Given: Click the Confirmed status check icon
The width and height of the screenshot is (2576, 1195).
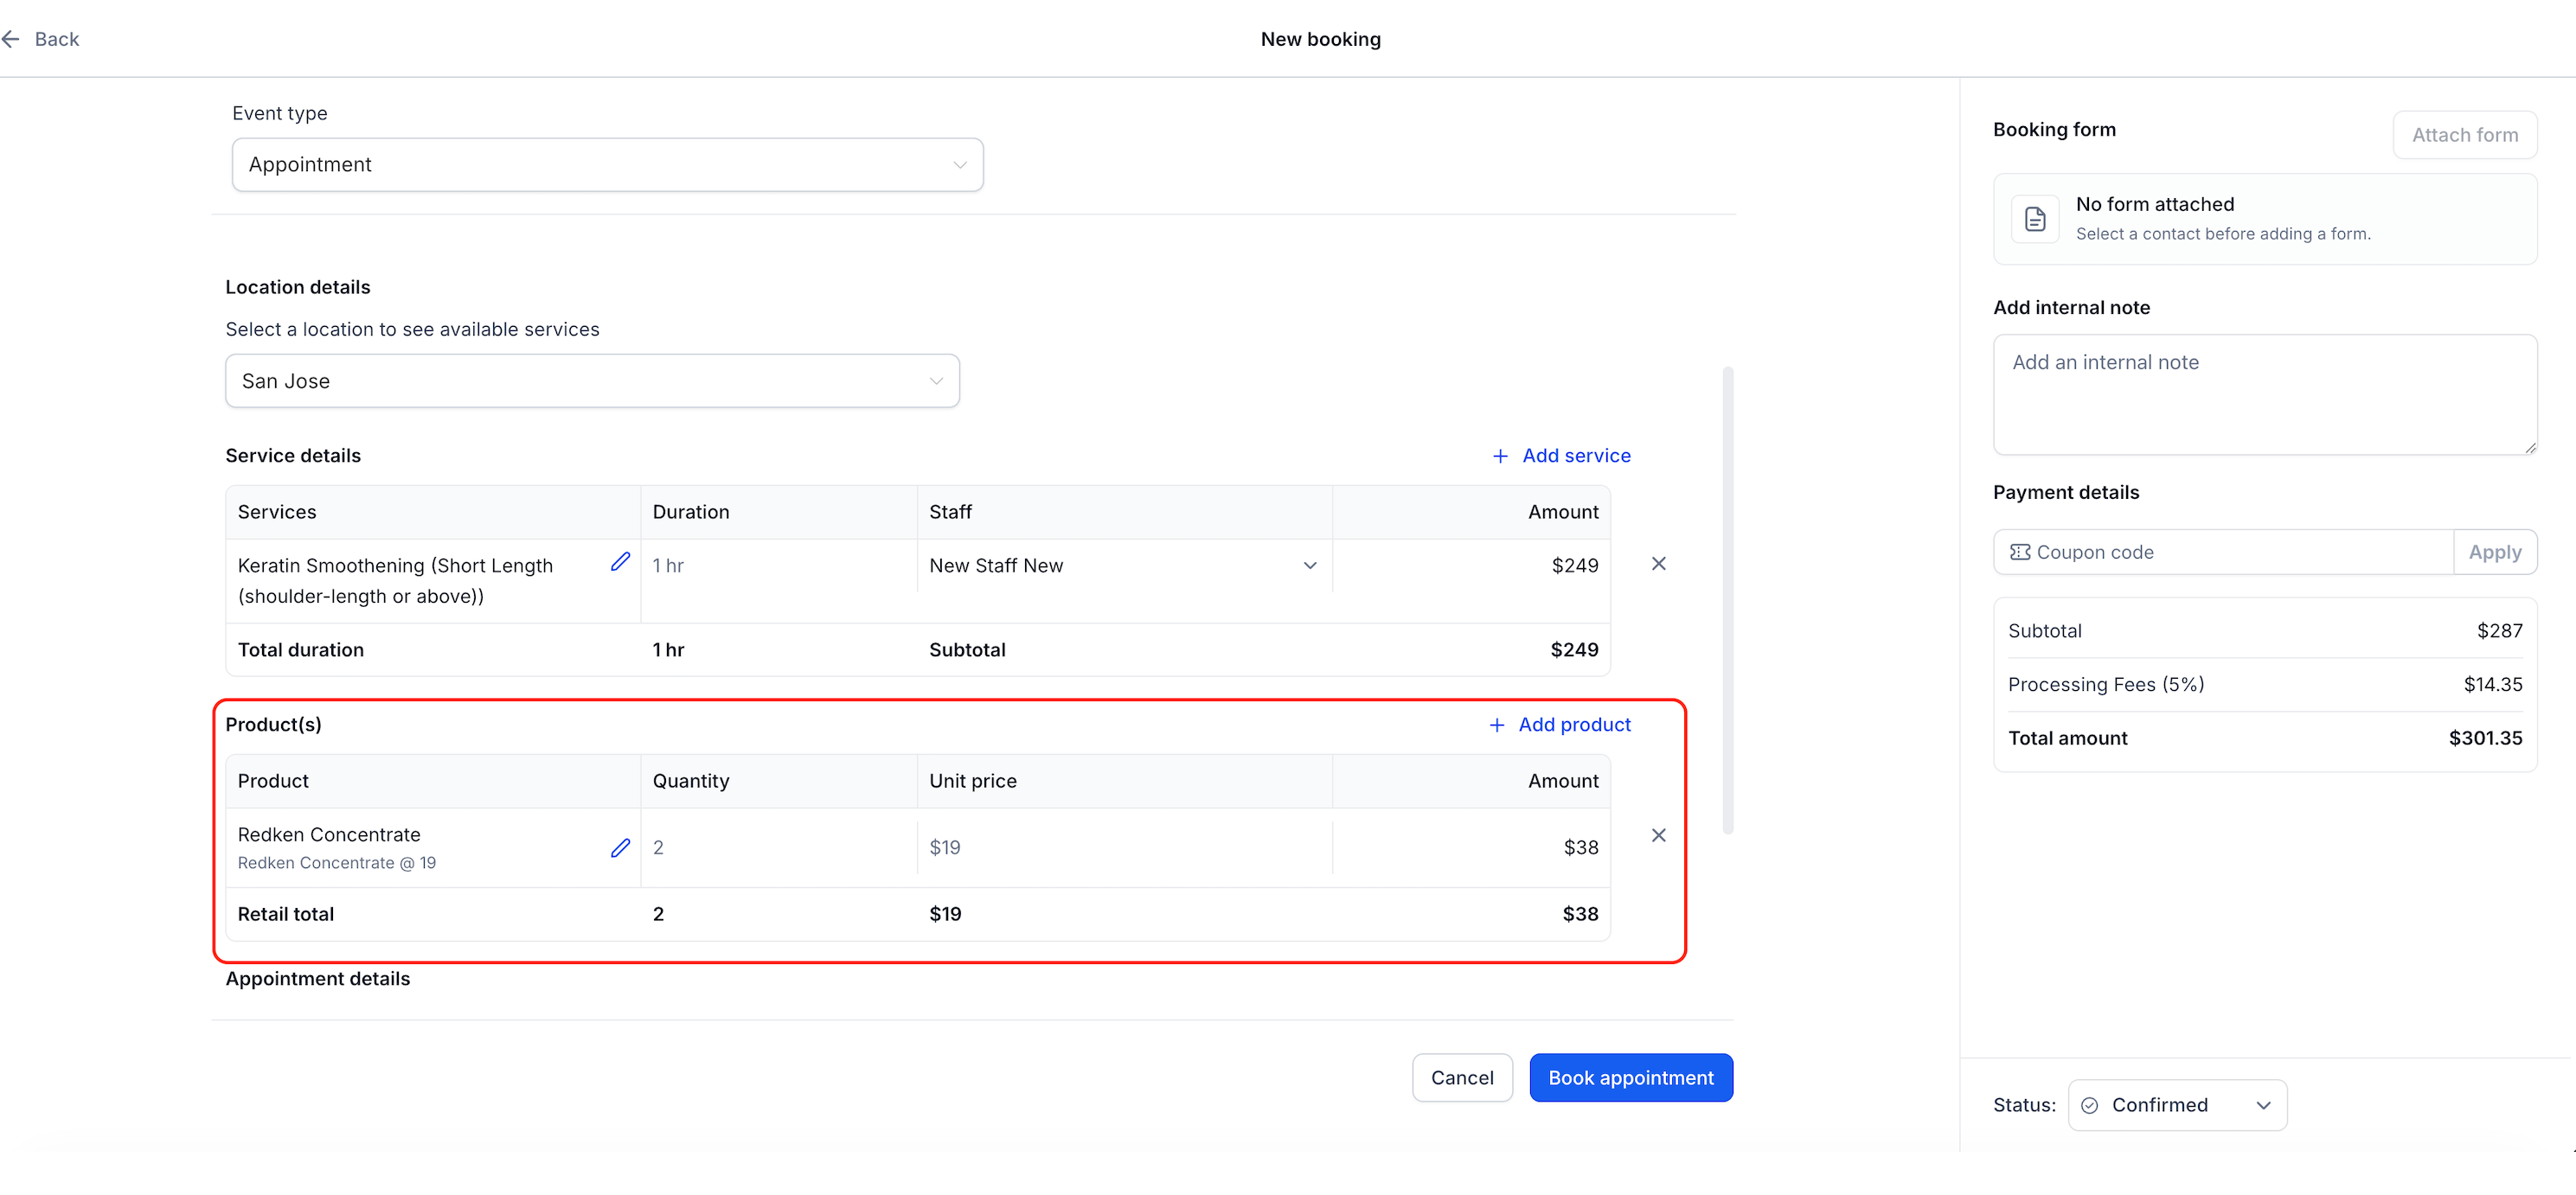Looking at the screenshot, I should (2089, 1105).
